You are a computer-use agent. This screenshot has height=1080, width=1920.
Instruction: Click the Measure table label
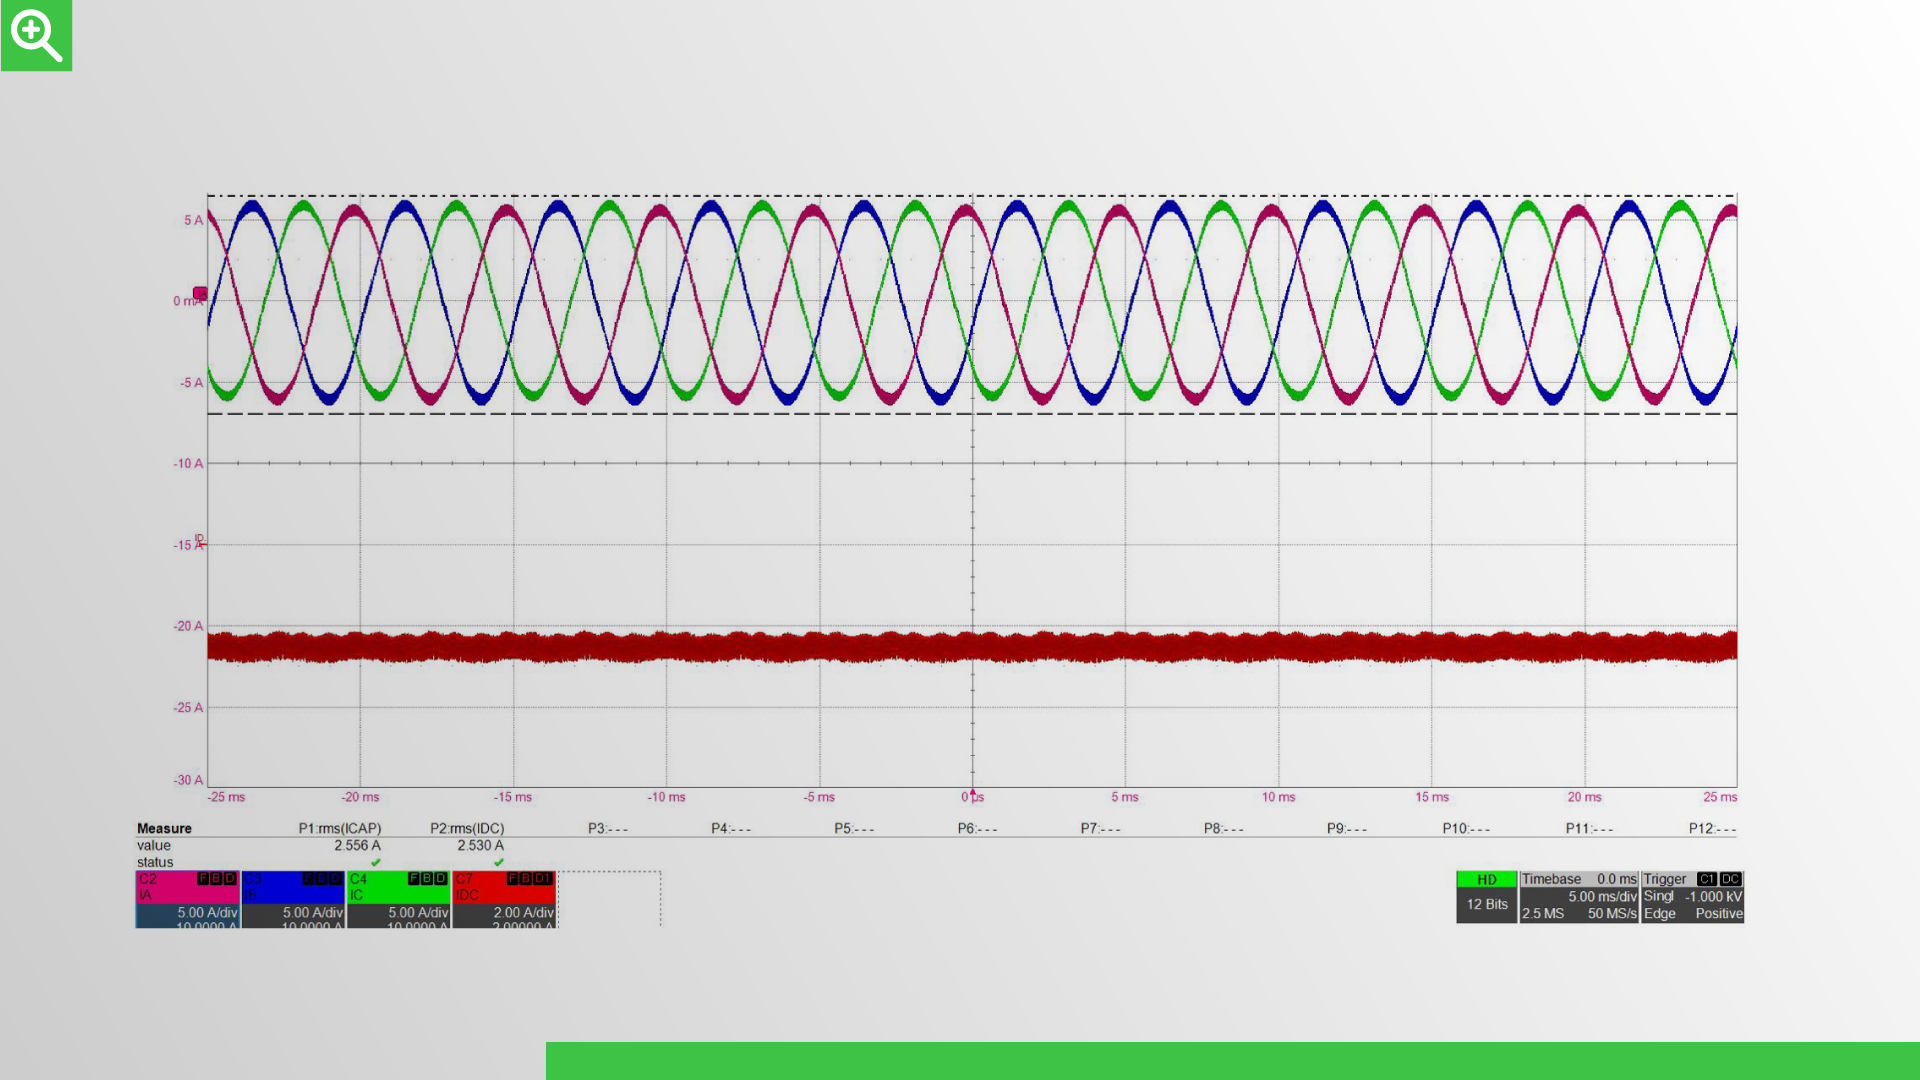pos(164,828)
